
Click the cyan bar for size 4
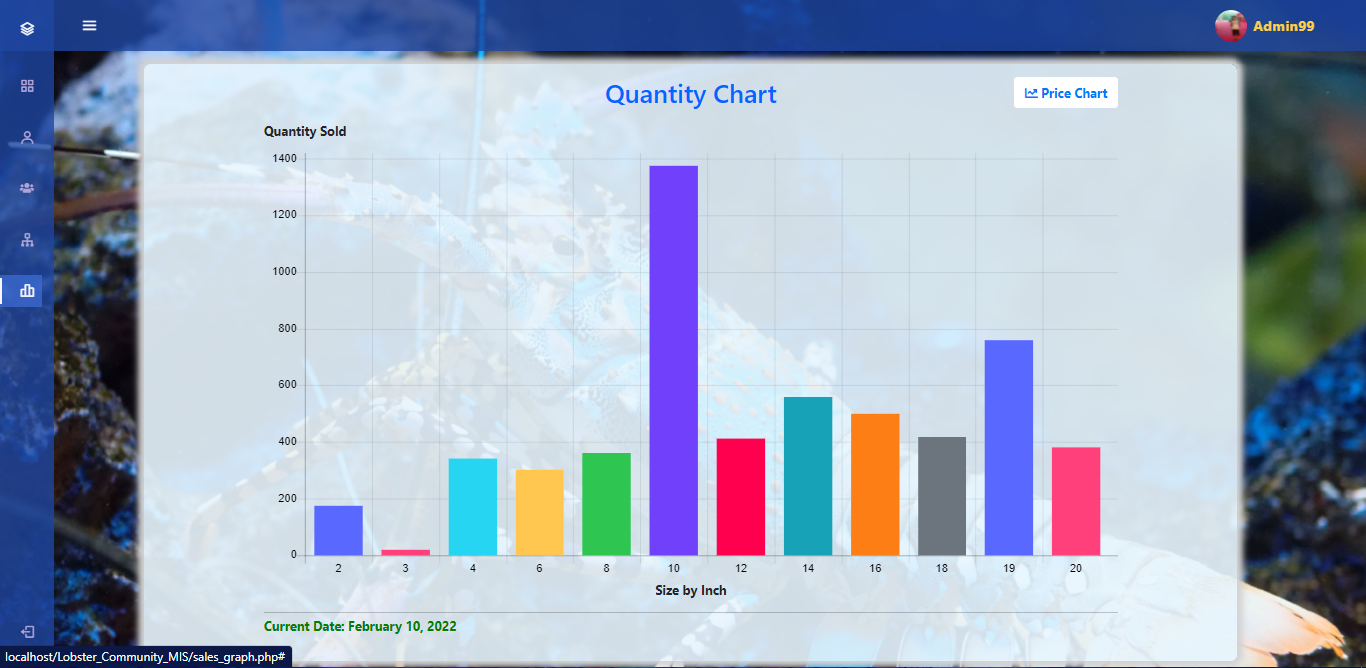point(473,507)
